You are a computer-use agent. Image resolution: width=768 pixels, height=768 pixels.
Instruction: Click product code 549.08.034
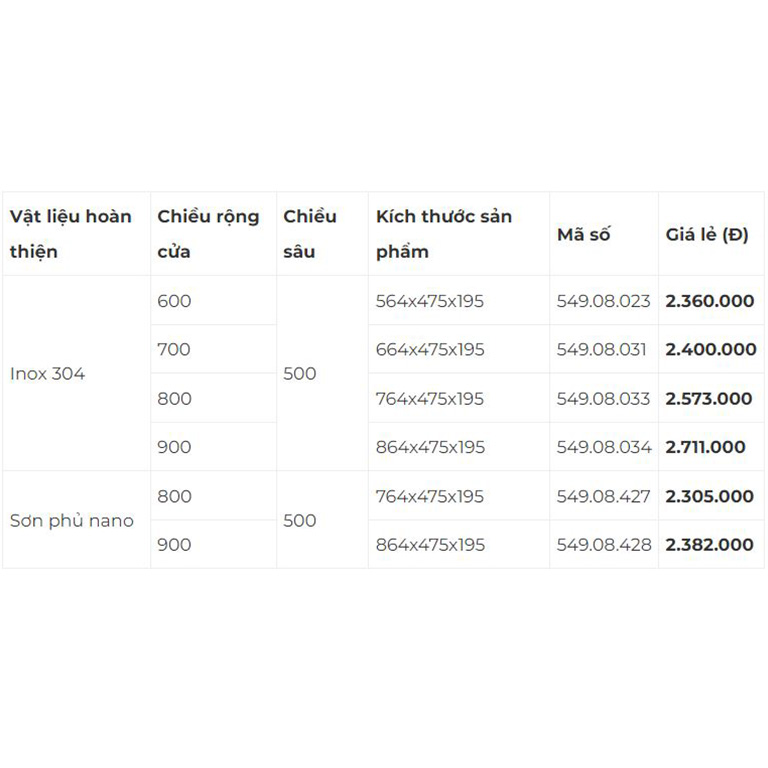coord(604,447)
